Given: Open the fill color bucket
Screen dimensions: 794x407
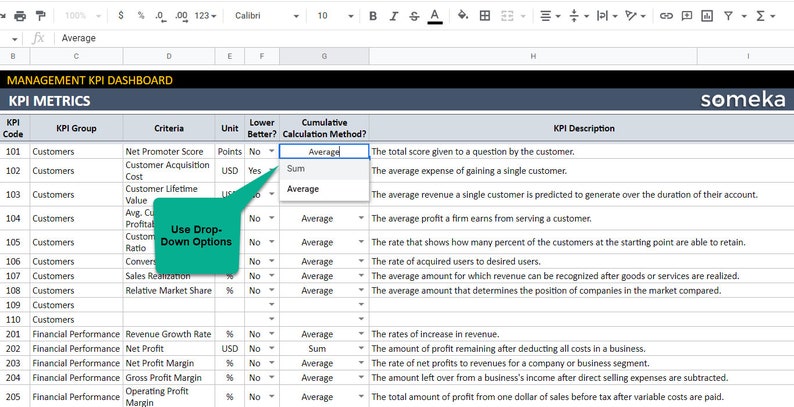Looking at the screenshot, I should [463, 16].
